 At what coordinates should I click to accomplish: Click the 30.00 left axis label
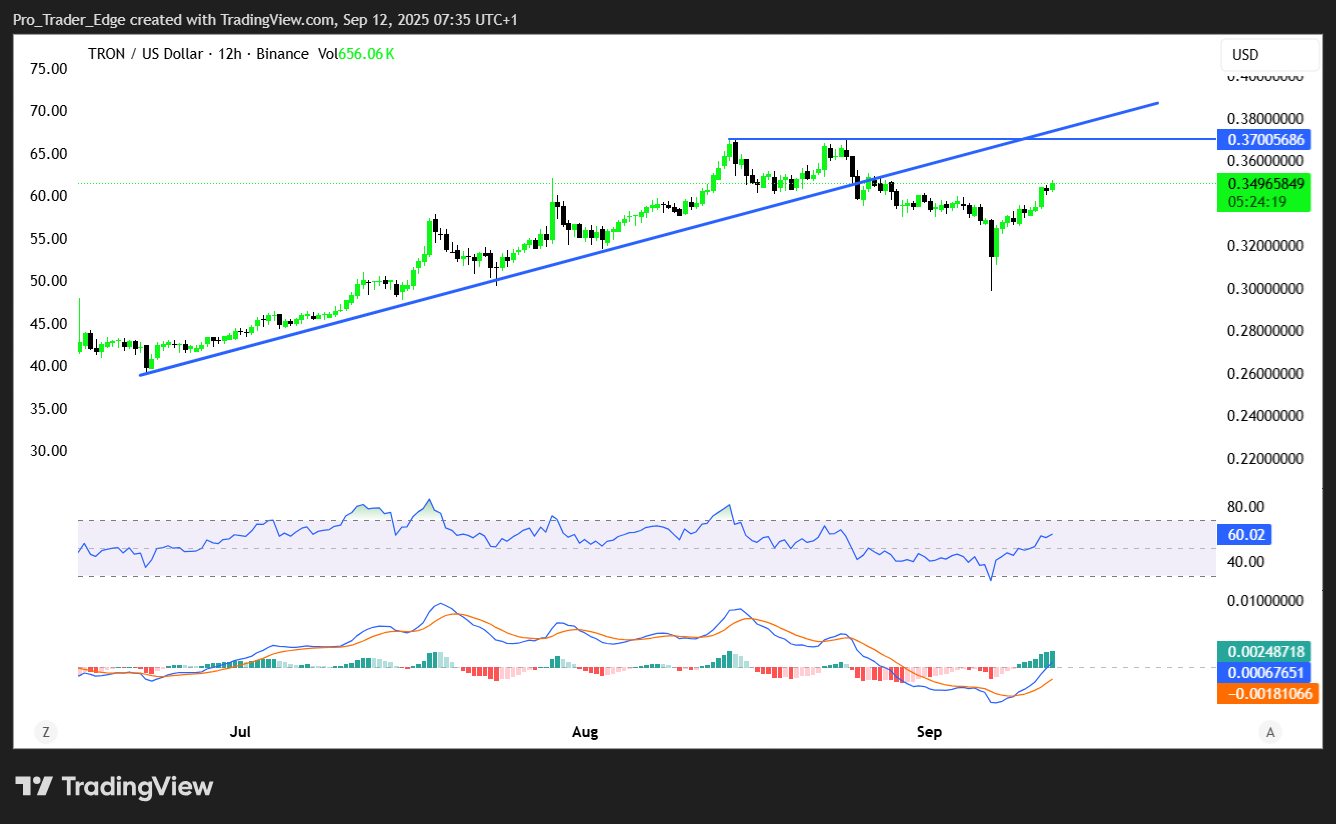tap(49, 451)
